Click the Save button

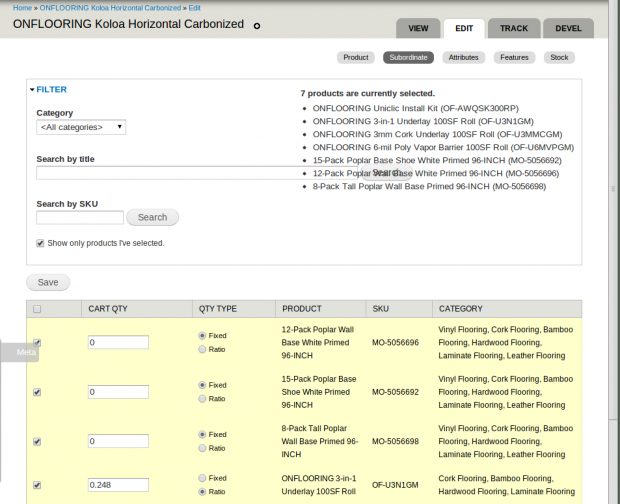point(47,283)
